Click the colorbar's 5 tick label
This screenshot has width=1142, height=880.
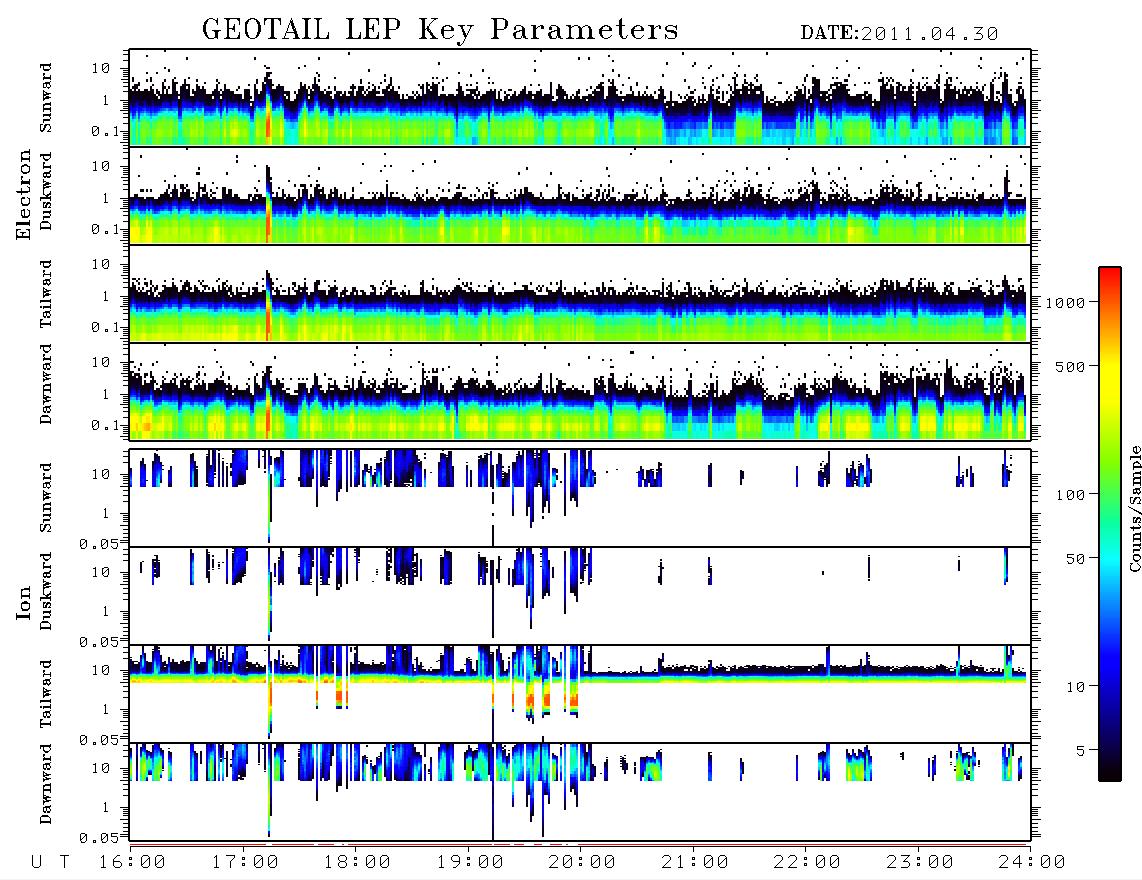point(1081,750)
